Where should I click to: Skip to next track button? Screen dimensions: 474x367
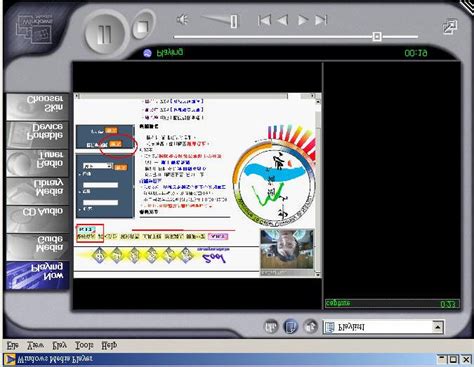point(321,20)
